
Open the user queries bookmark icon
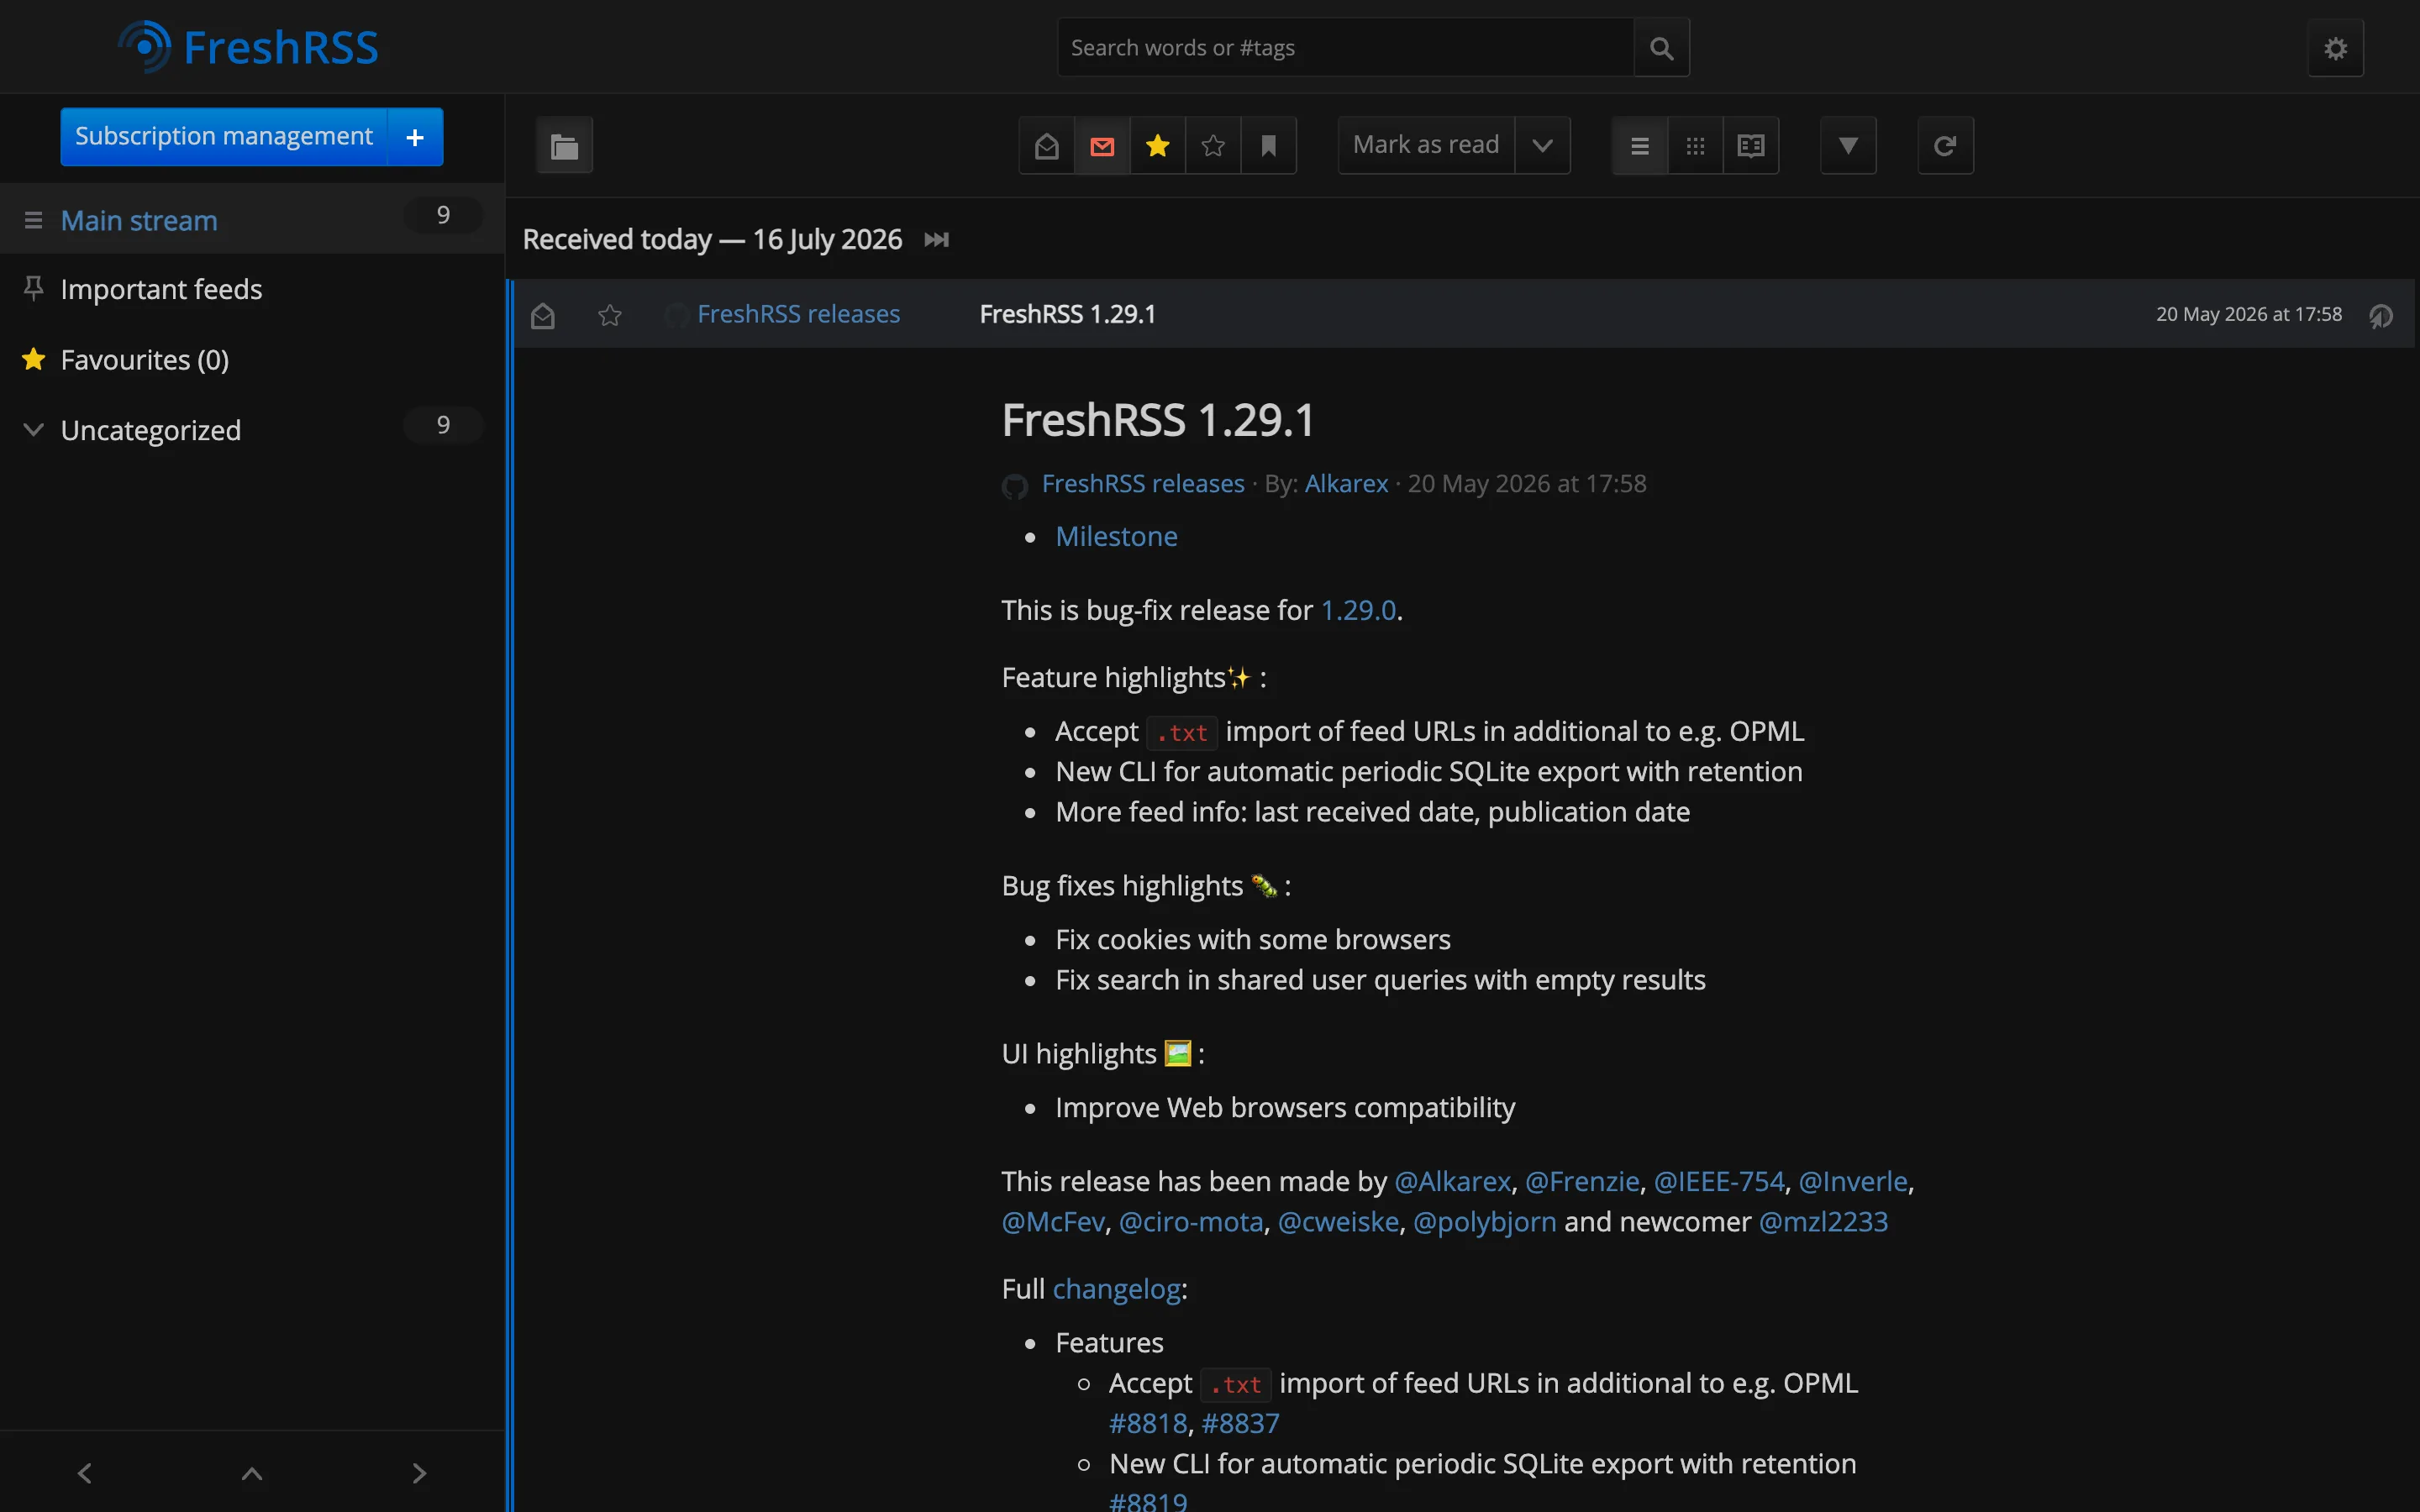[x=1268, y=146]
